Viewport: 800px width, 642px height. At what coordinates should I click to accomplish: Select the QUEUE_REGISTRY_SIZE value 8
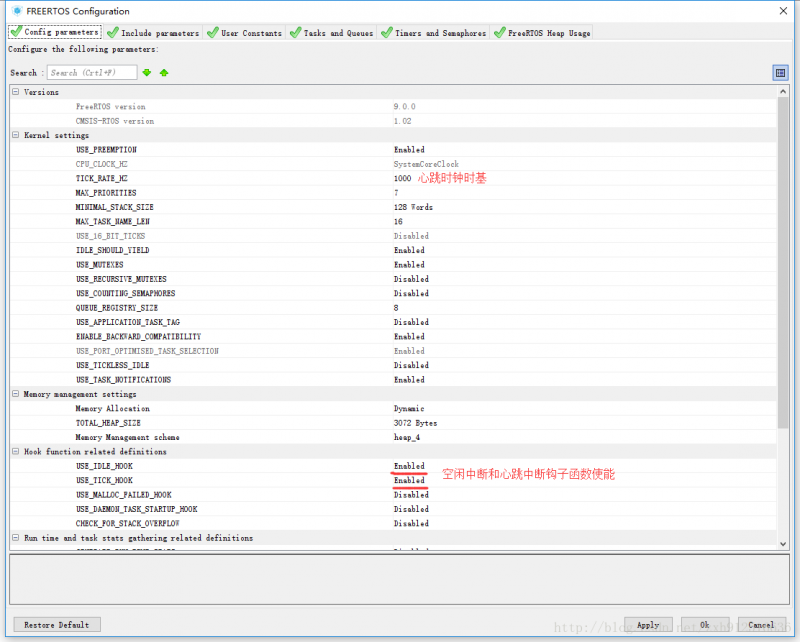tap(396, 308)
